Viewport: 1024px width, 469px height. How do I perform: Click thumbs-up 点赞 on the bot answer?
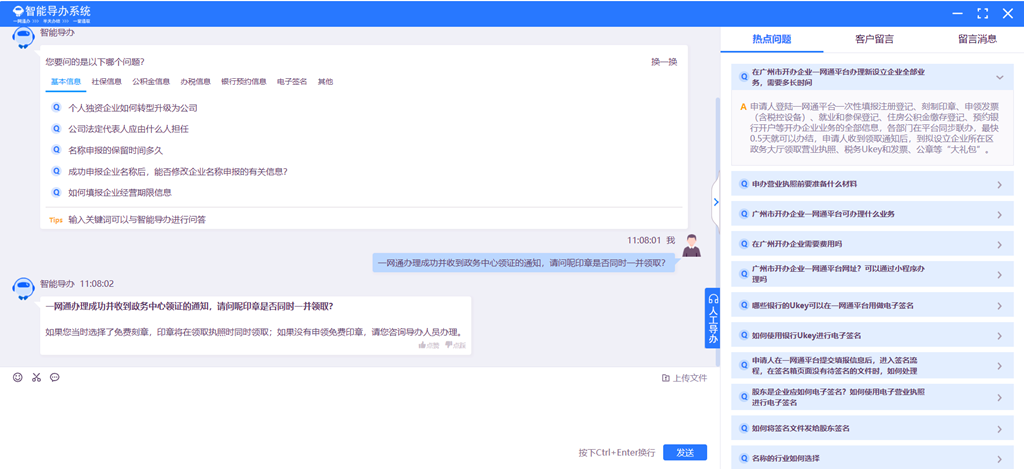tap(429, 344)
